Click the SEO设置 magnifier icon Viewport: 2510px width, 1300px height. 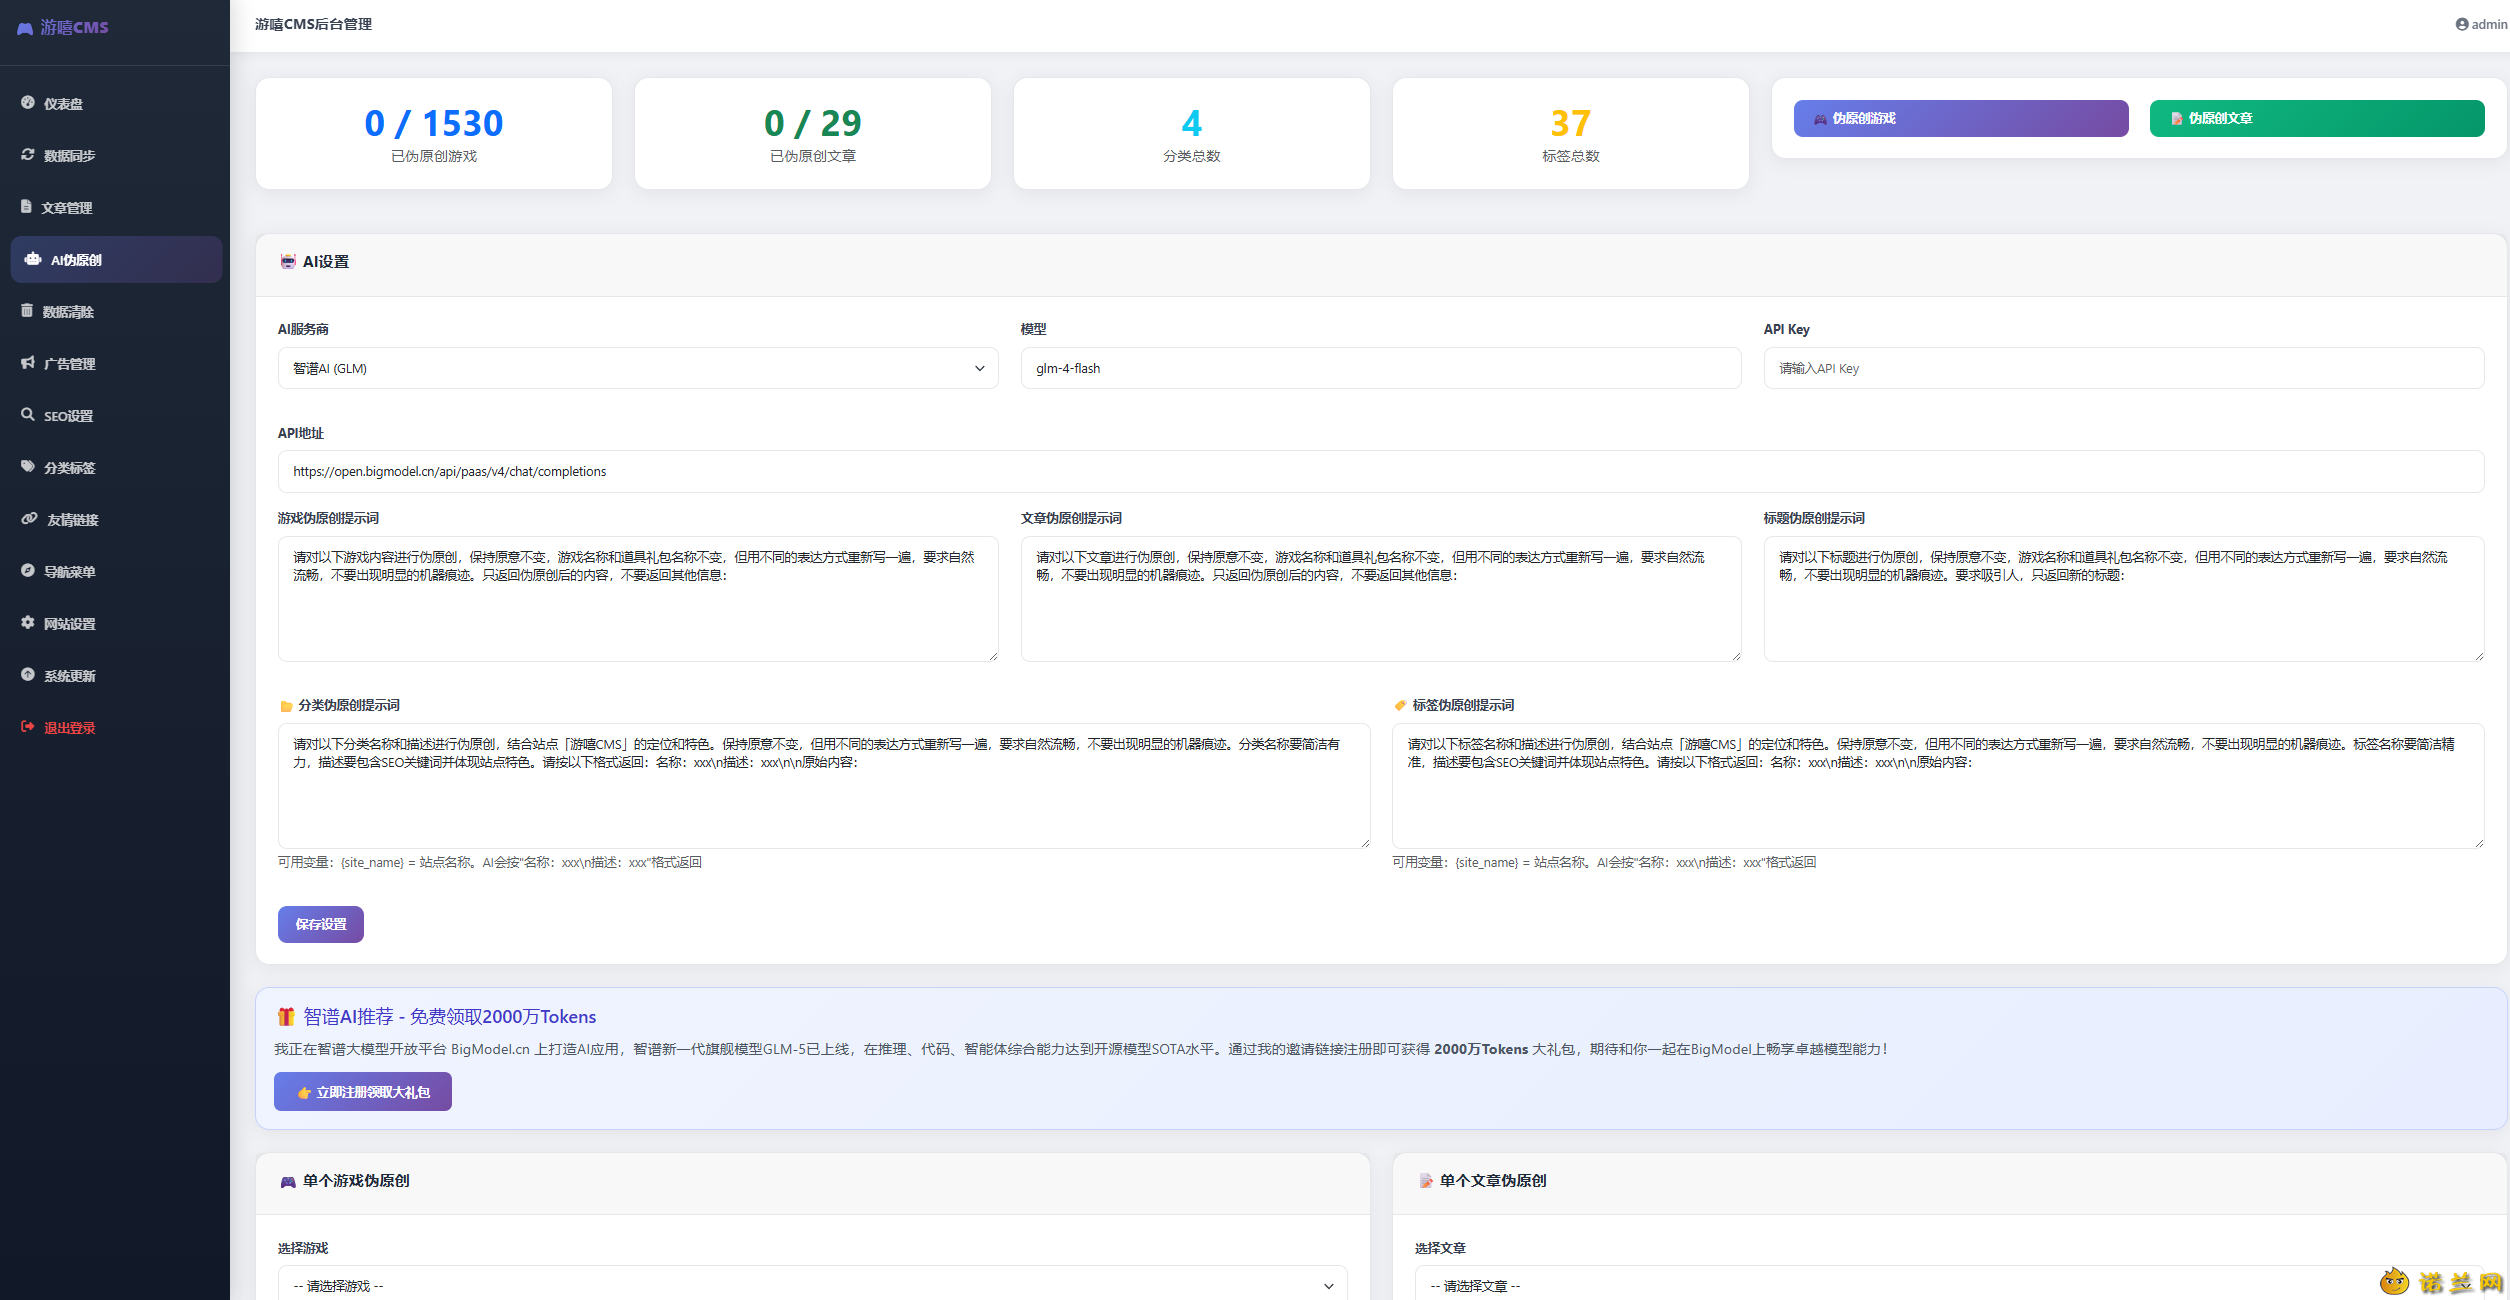[x=28, y=414]
